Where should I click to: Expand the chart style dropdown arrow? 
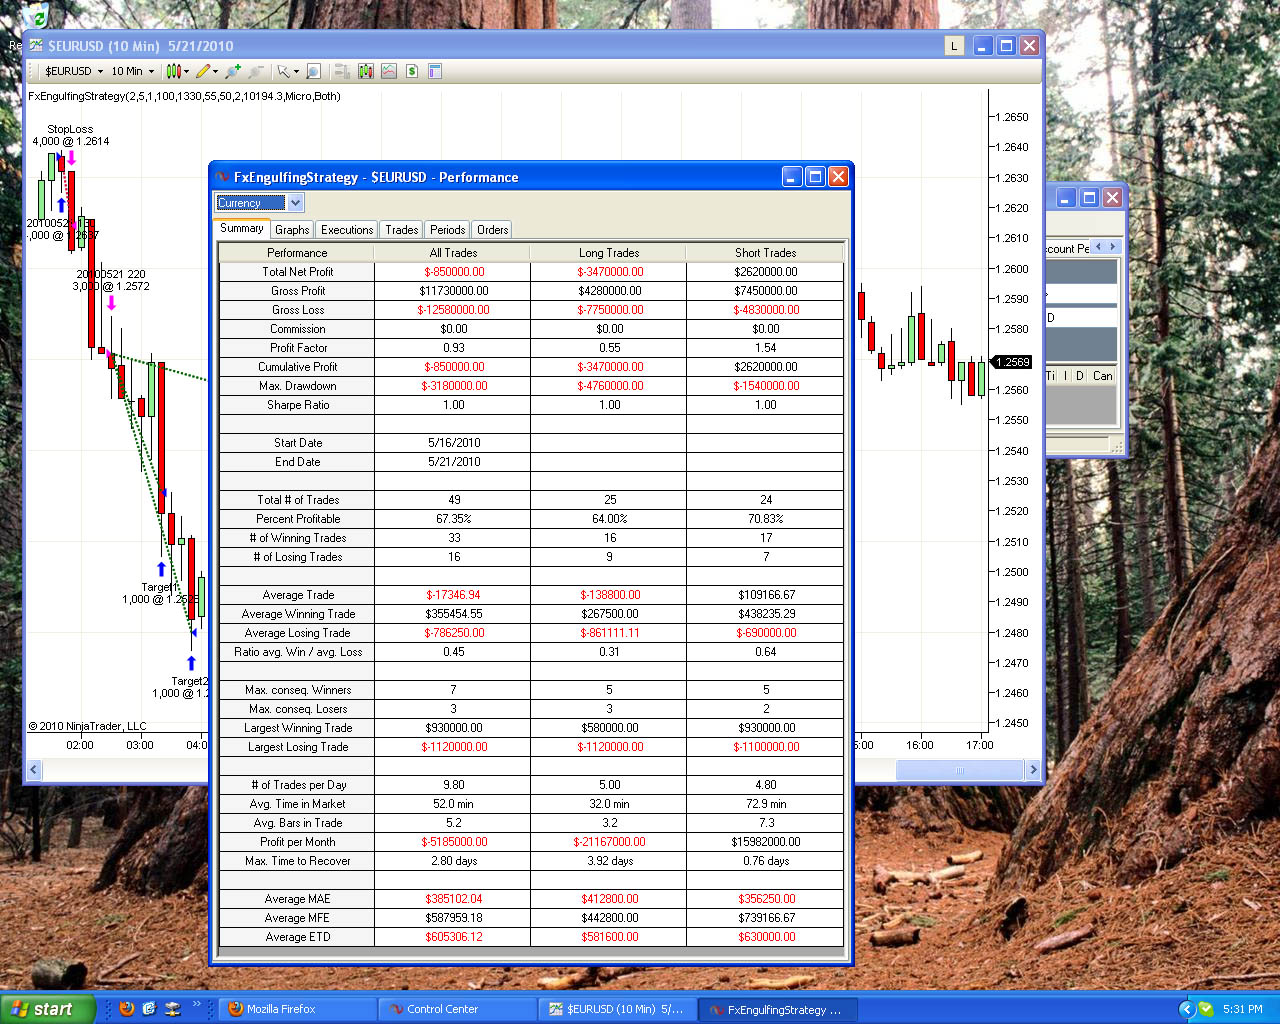coord(186,71)
